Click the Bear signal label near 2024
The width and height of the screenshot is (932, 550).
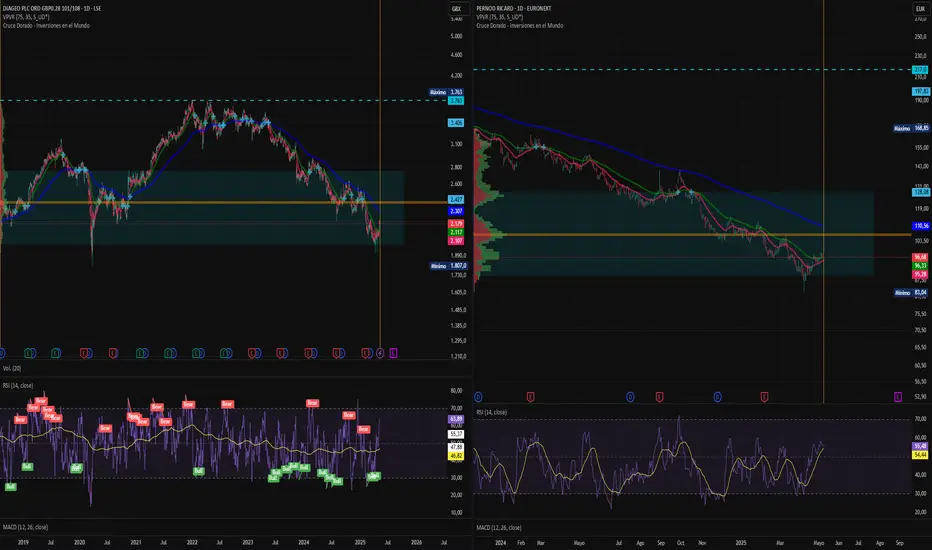(x=310, y=403)
